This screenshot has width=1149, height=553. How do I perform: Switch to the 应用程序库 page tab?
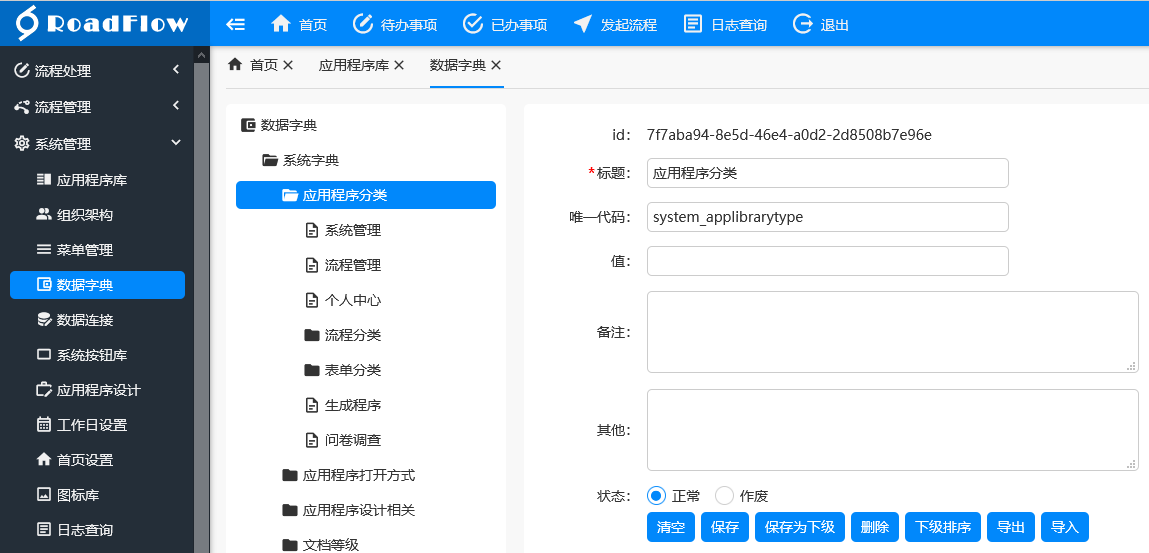(354, 65)
